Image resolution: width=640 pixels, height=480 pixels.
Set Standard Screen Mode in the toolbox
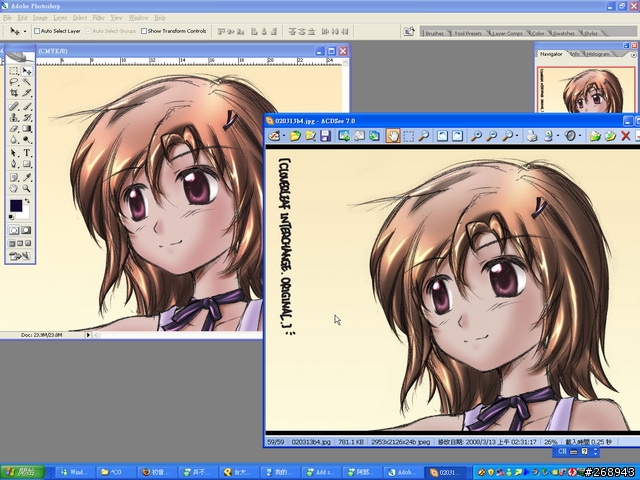point(12,244)
